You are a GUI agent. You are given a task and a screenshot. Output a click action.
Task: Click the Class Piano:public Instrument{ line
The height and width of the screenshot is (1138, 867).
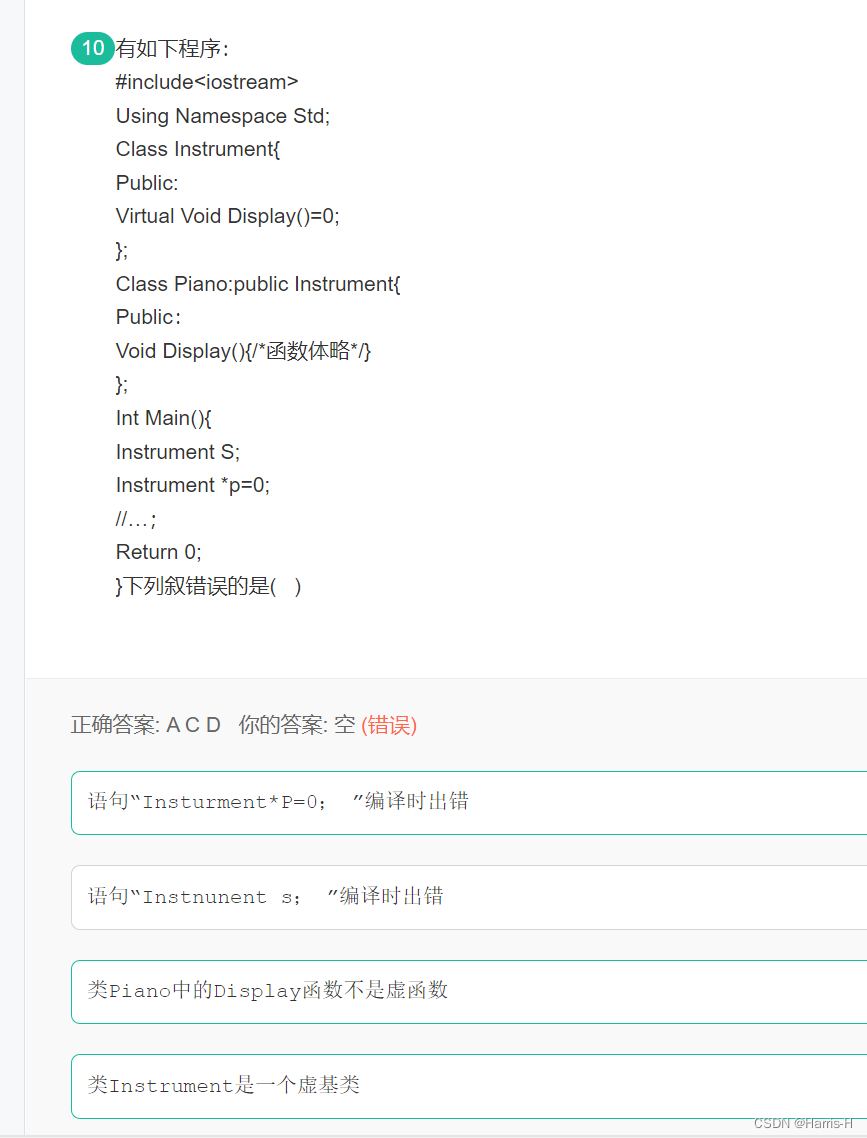point(258,284)
